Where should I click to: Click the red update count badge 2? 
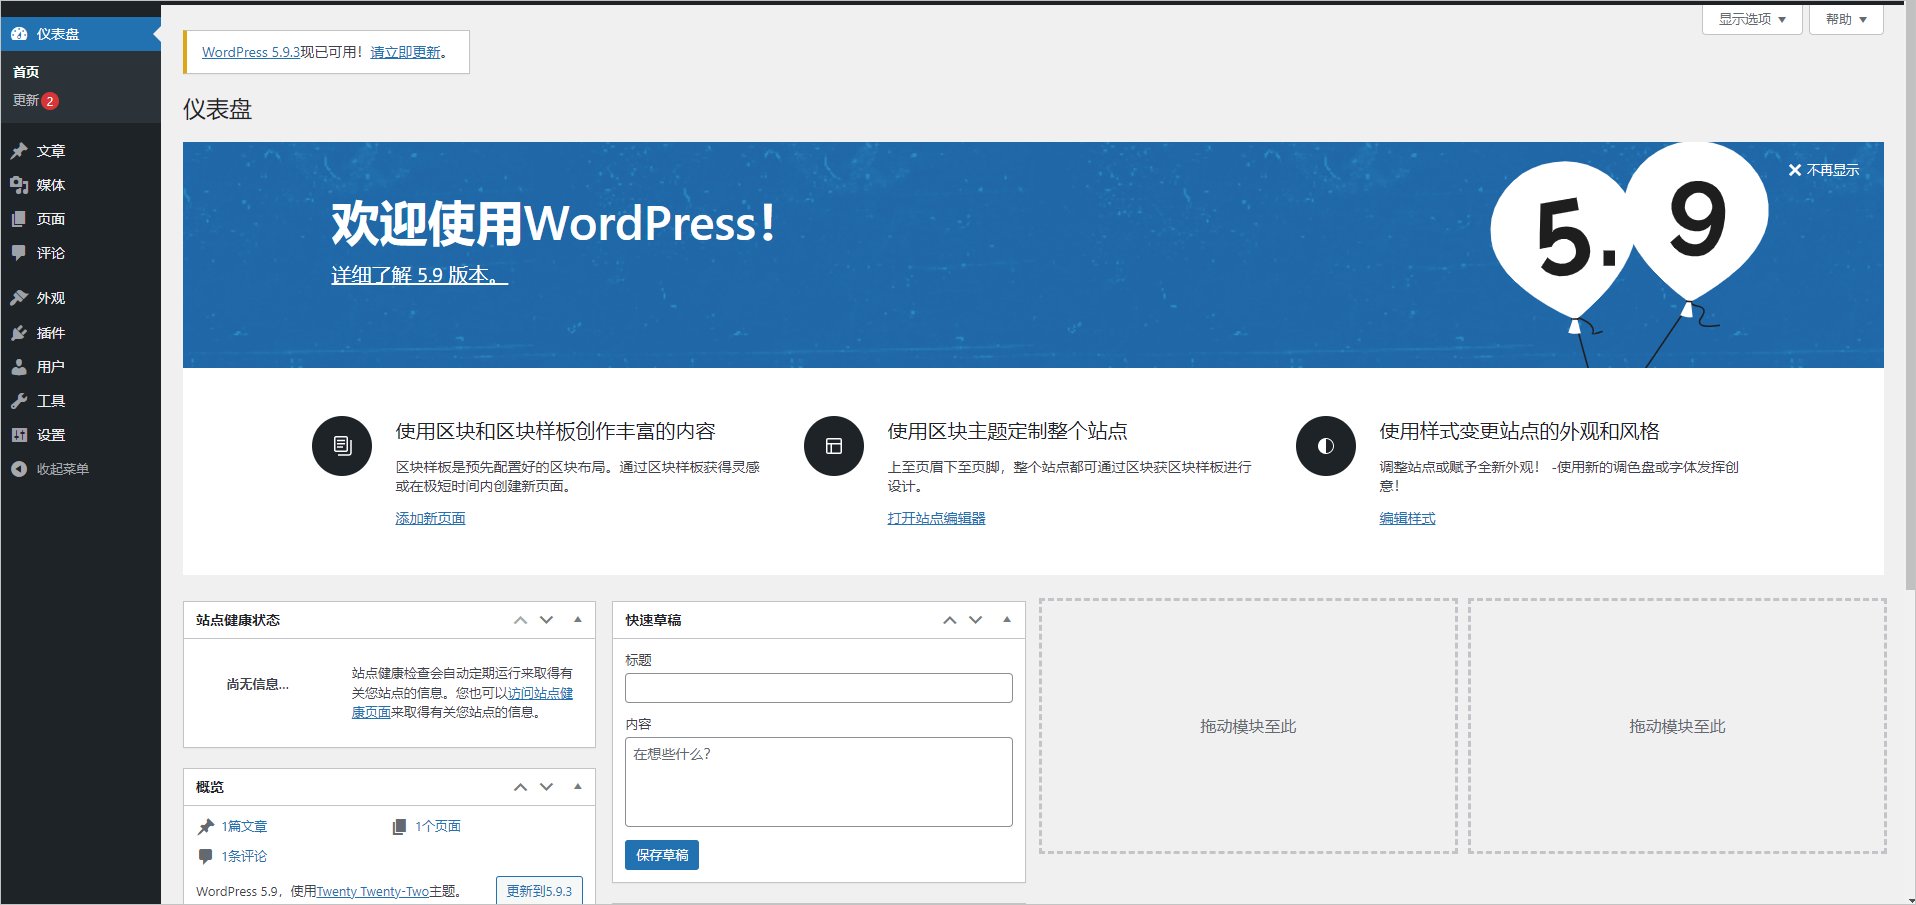50,101
